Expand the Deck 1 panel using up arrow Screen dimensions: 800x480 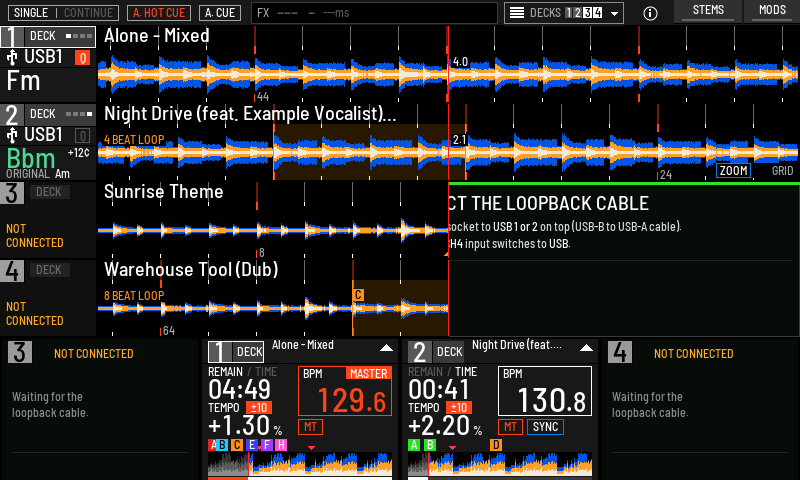point(386,348)
